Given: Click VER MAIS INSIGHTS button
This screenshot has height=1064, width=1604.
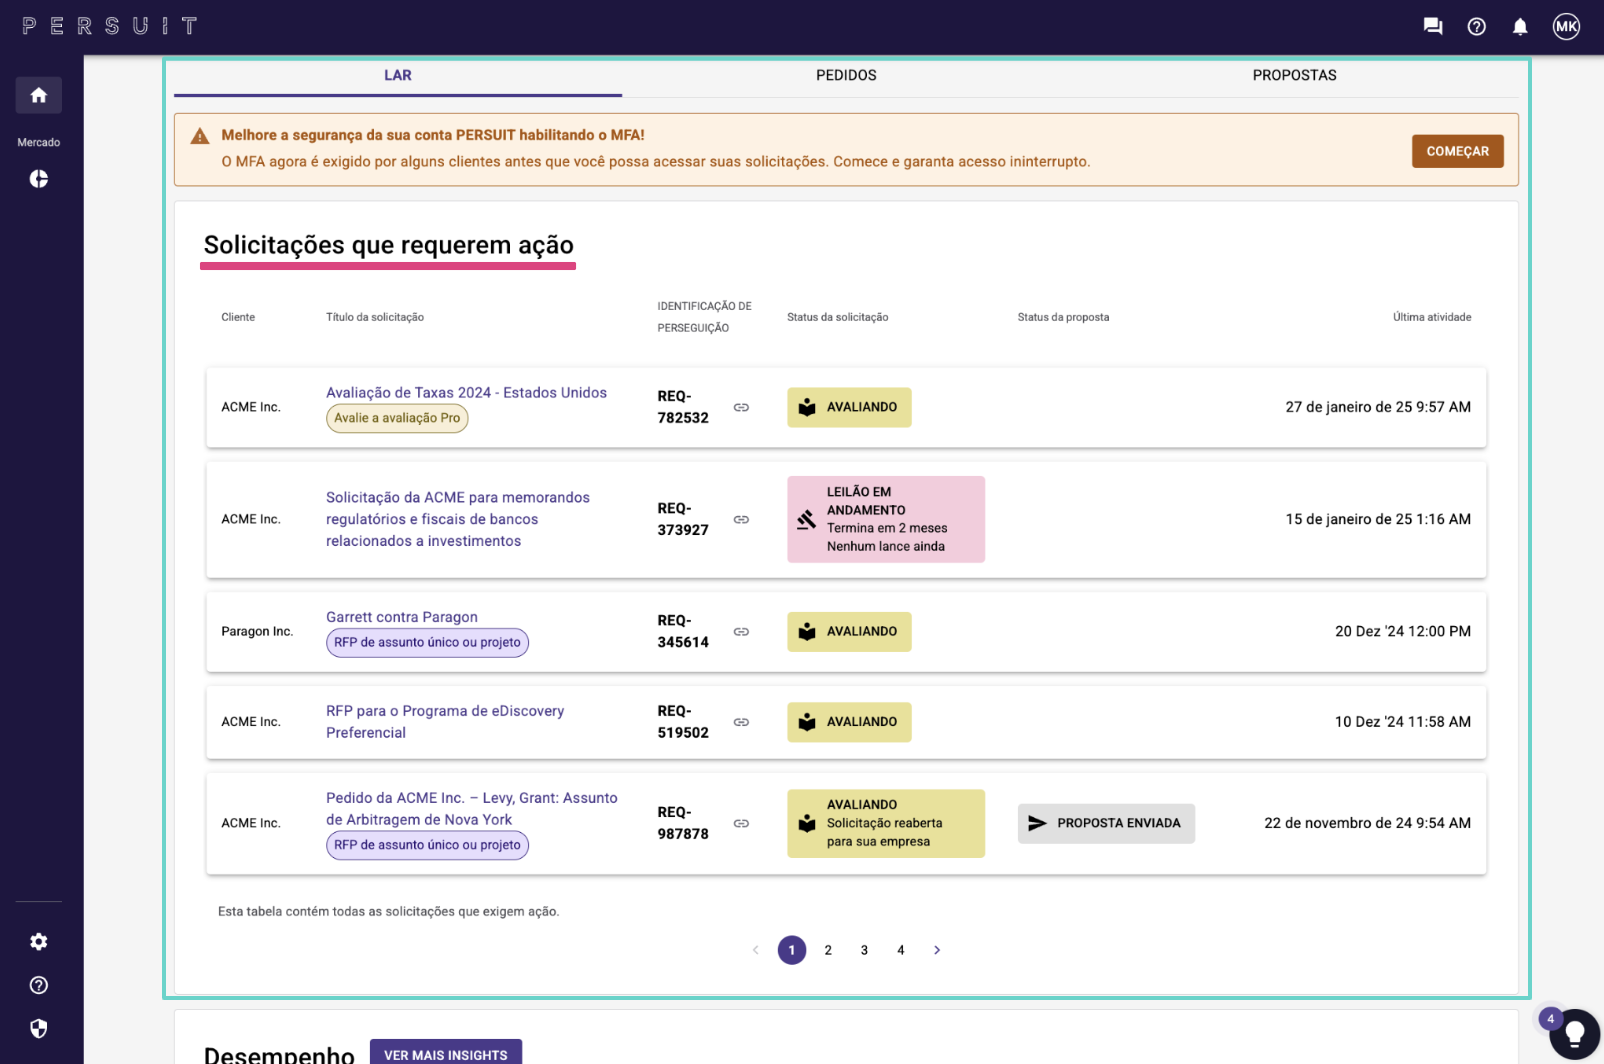Looking at the screenshot, I should [446, 1053].
